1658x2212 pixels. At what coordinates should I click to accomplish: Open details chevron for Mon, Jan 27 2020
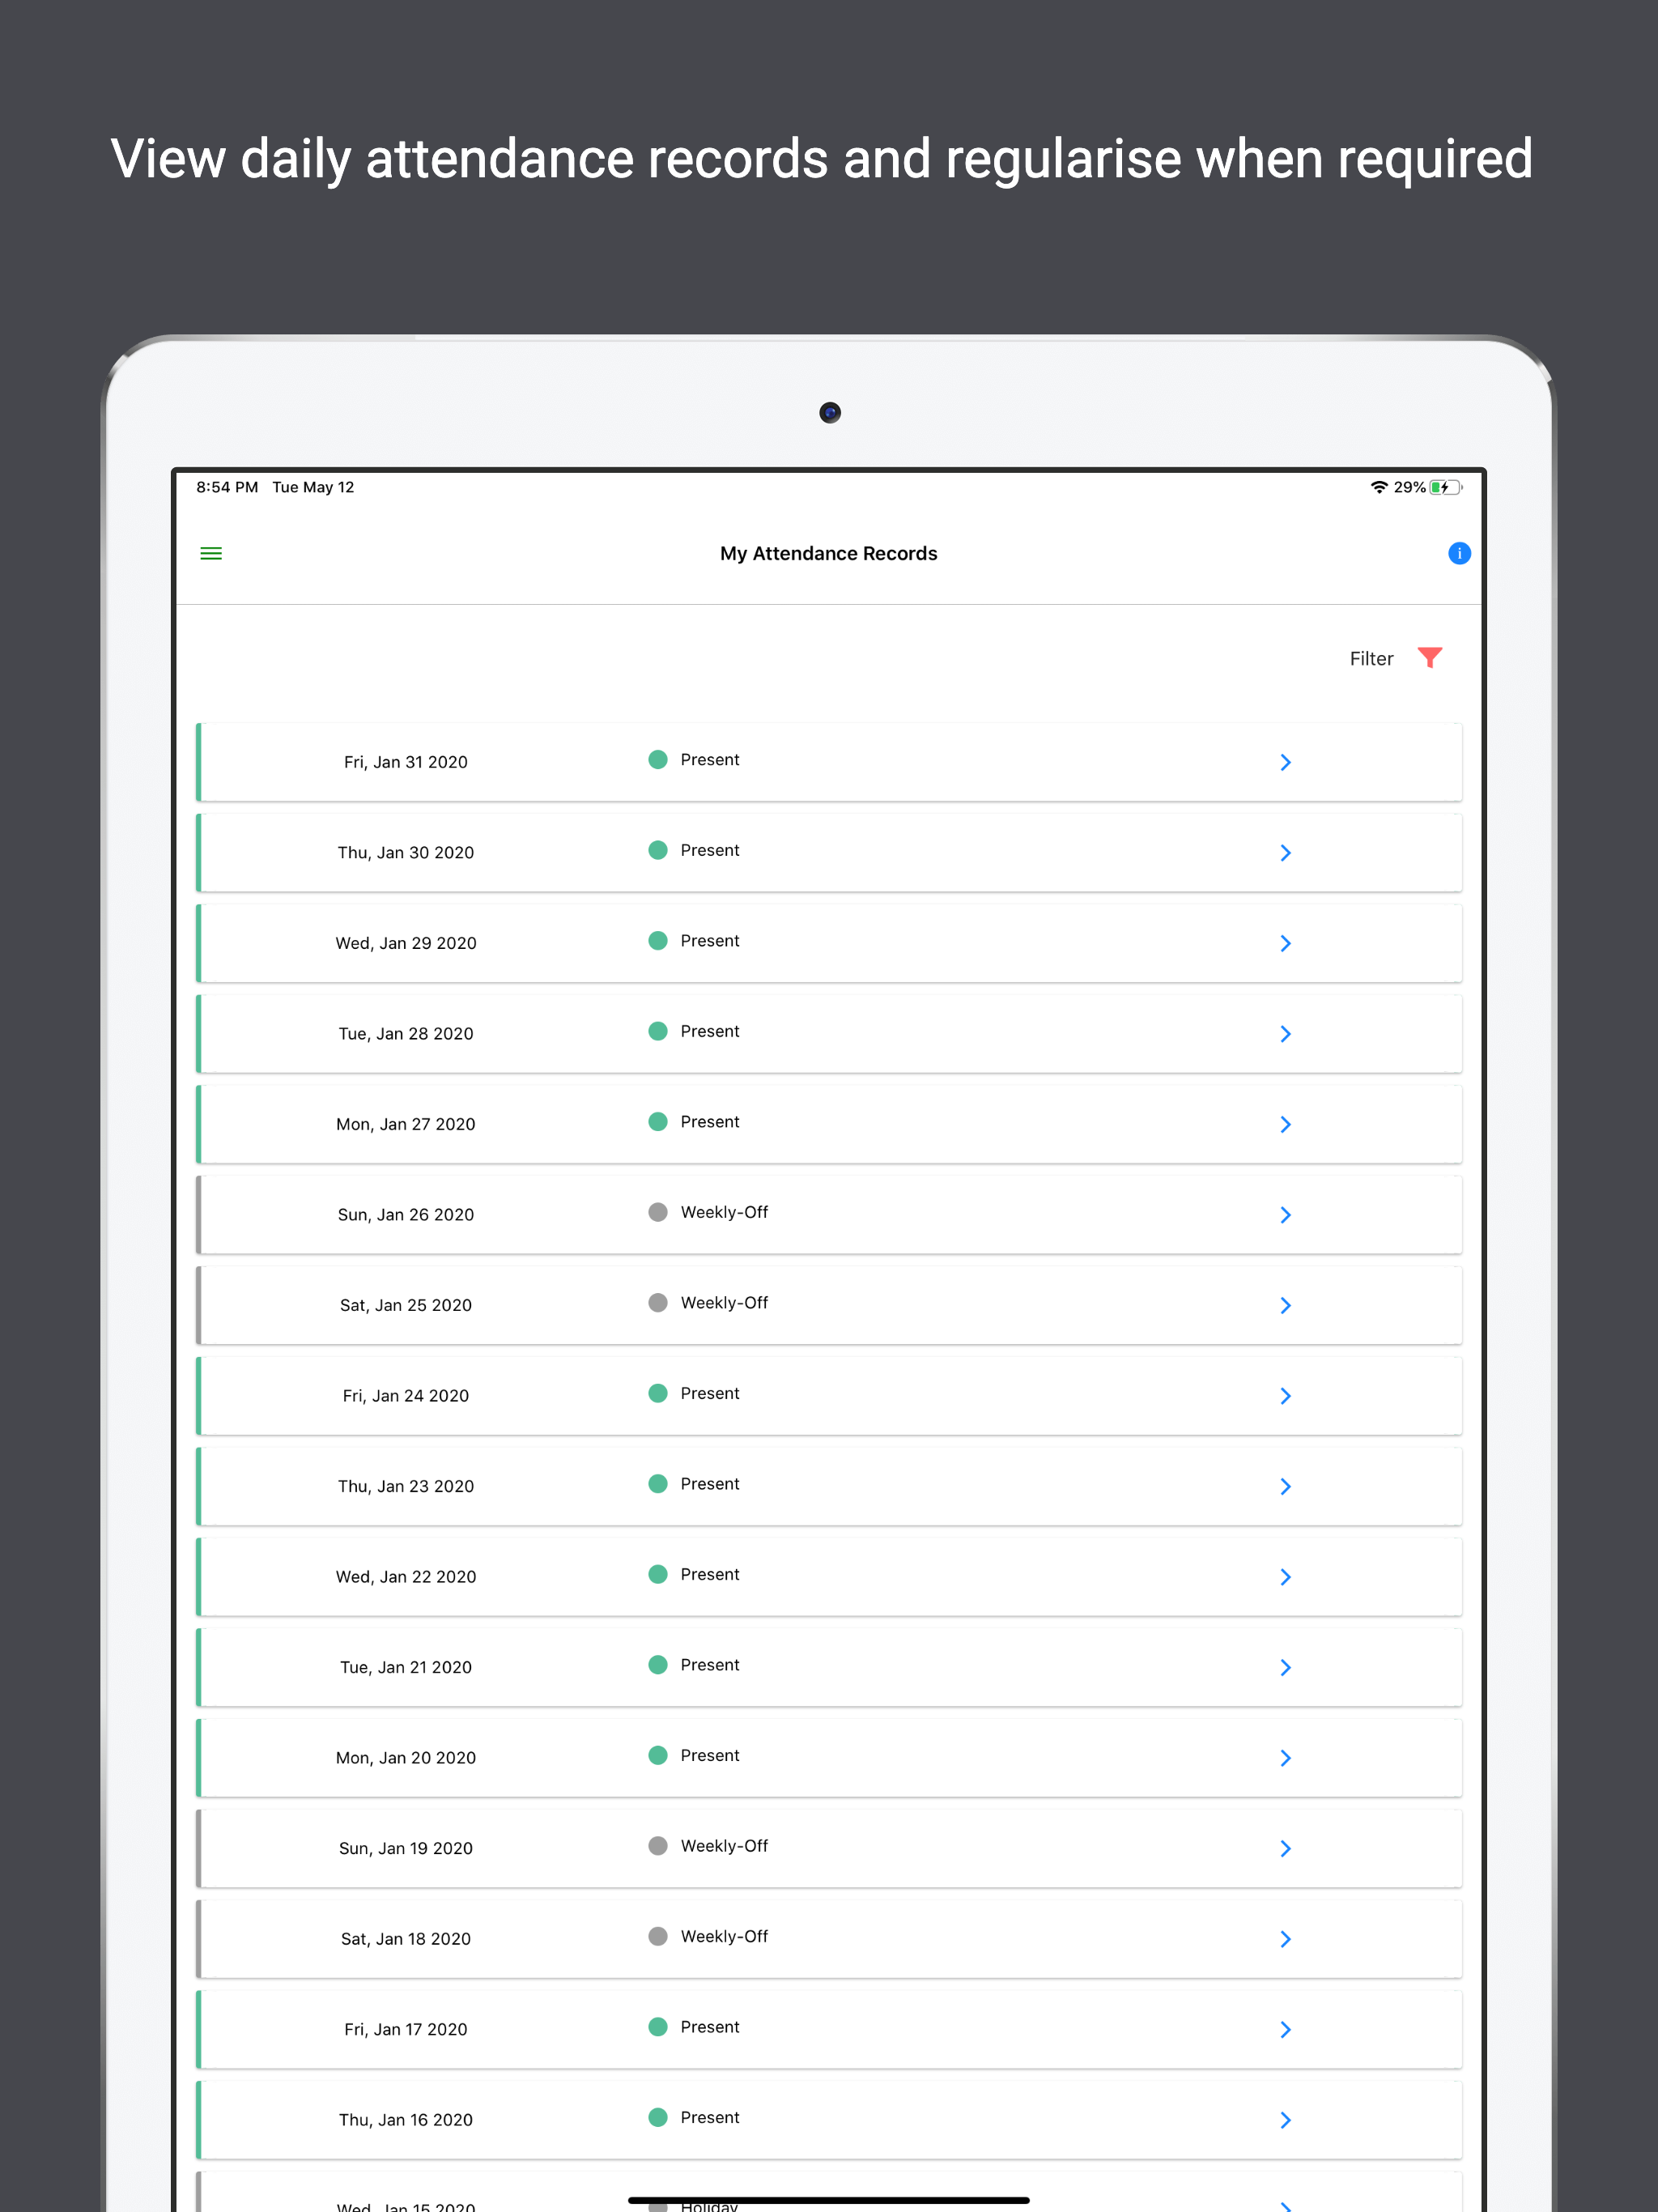1286,1124
